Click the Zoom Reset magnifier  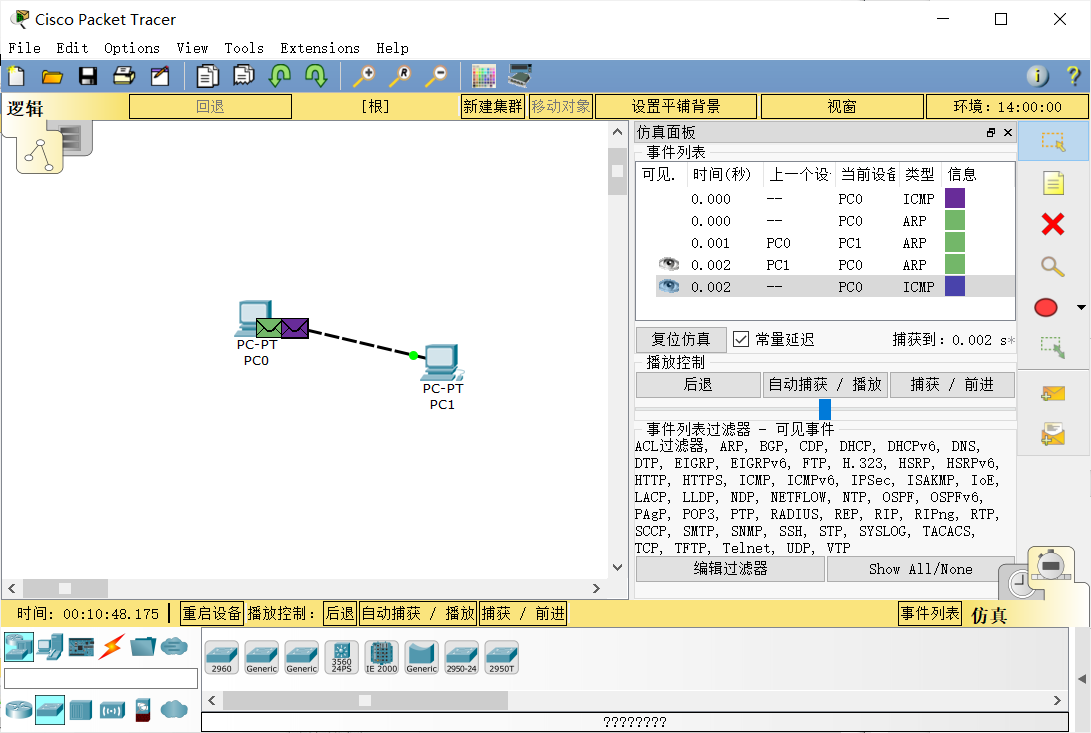coord(400,76)
